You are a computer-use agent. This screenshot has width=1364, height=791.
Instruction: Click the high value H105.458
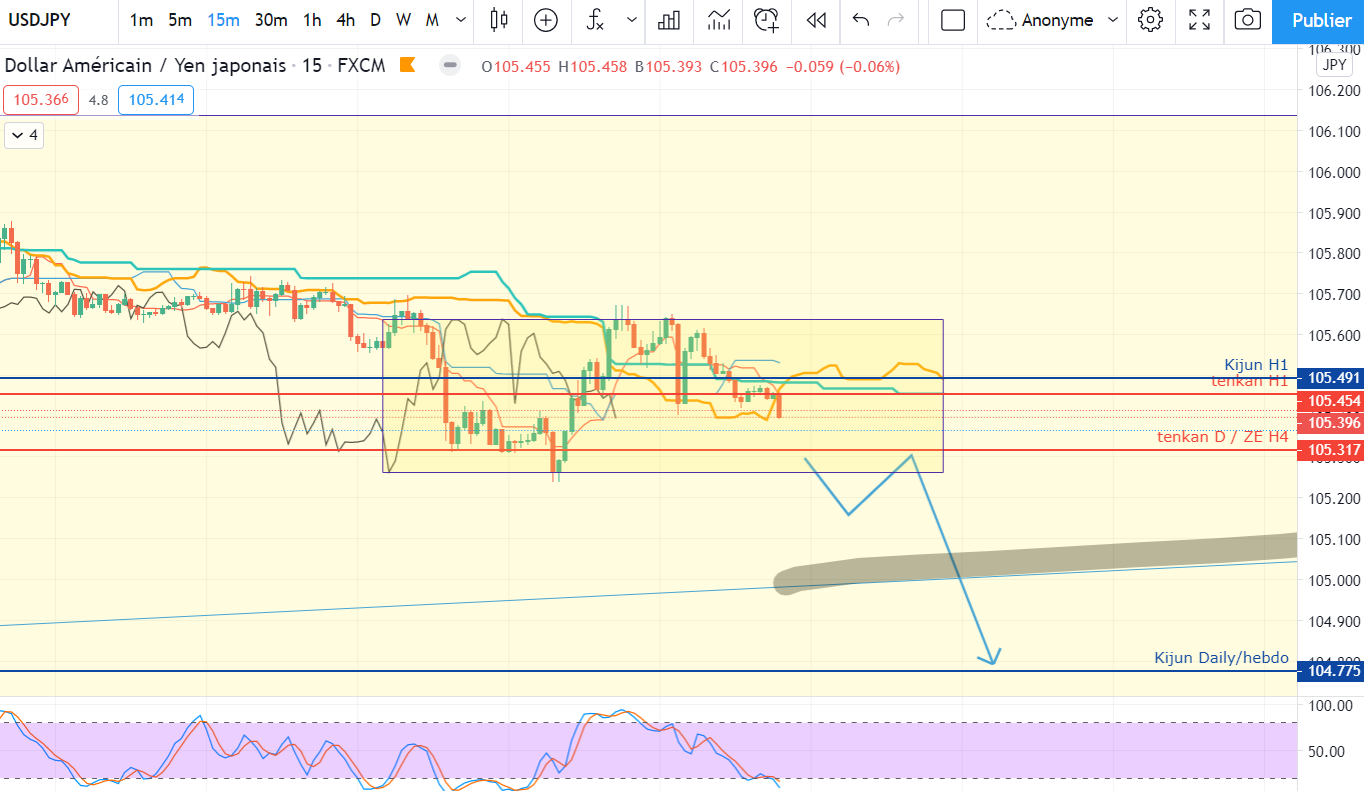click(592, 67)
